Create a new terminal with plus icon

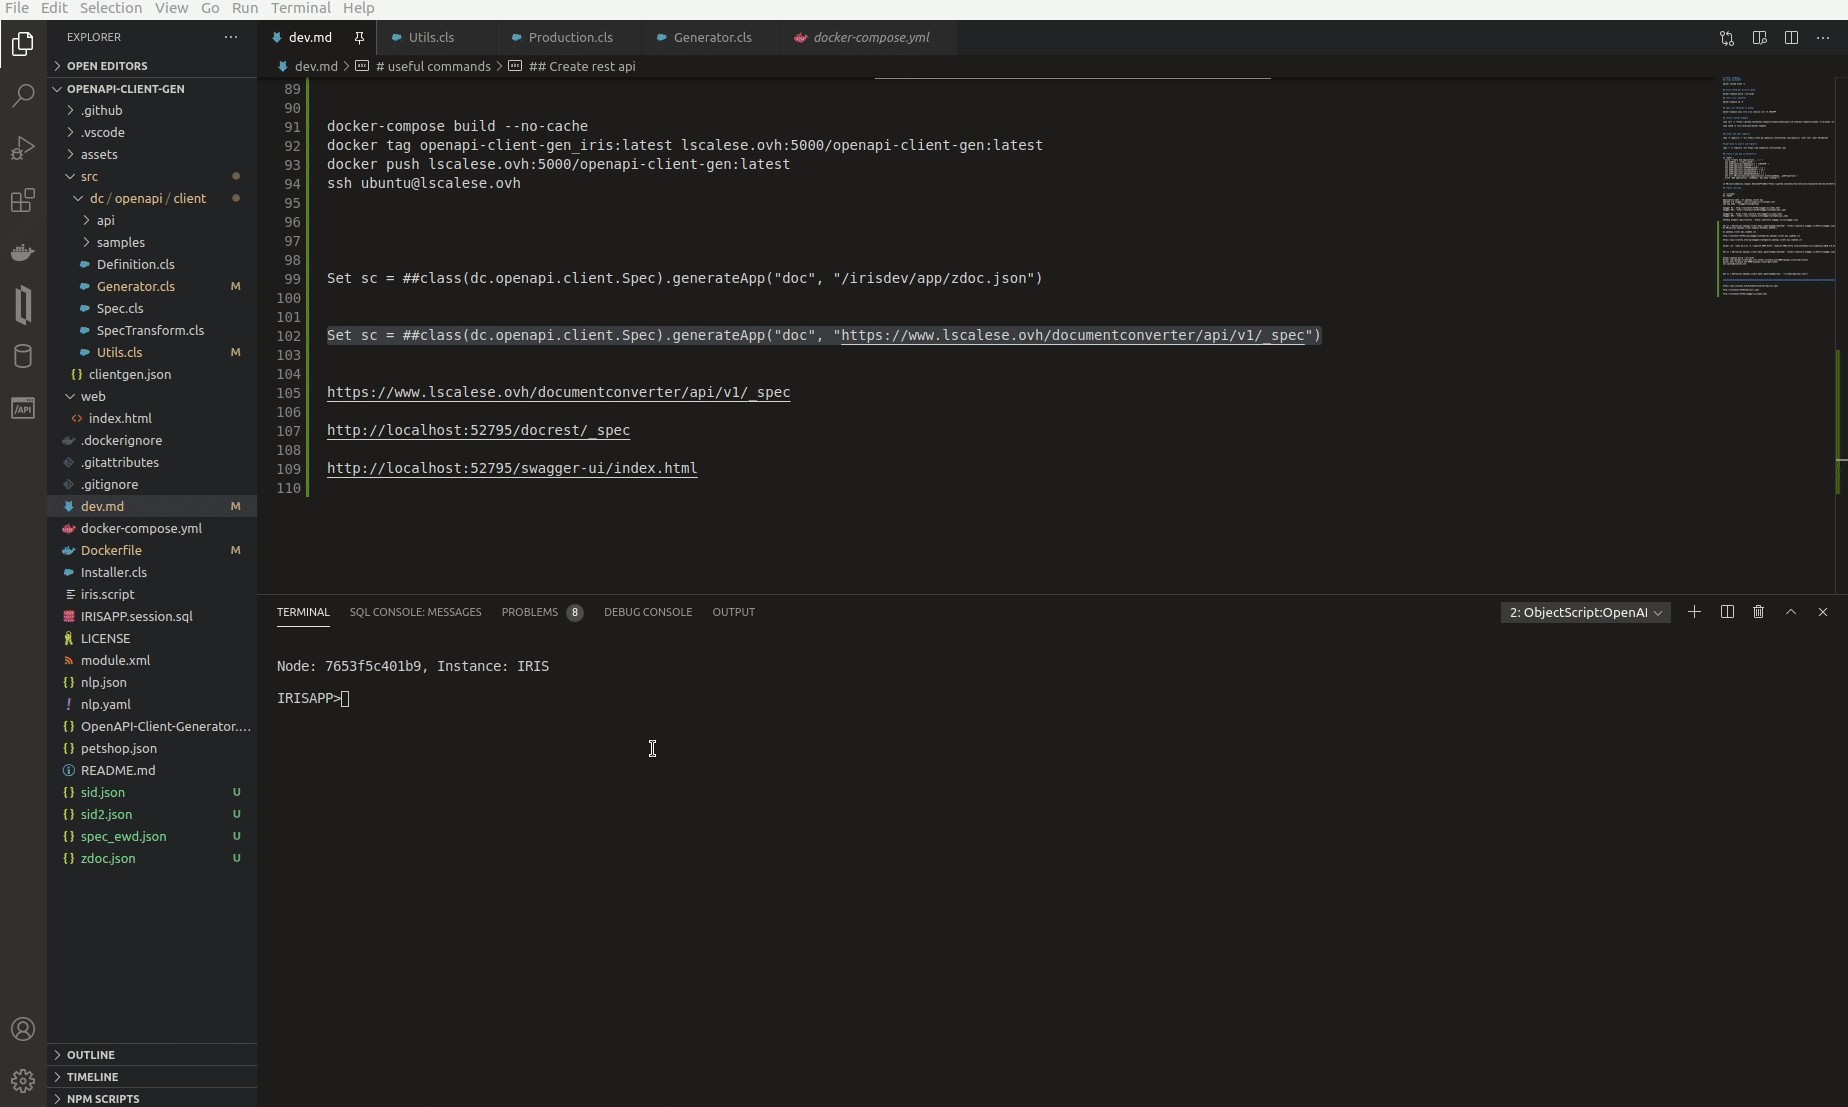(1694, 612)
